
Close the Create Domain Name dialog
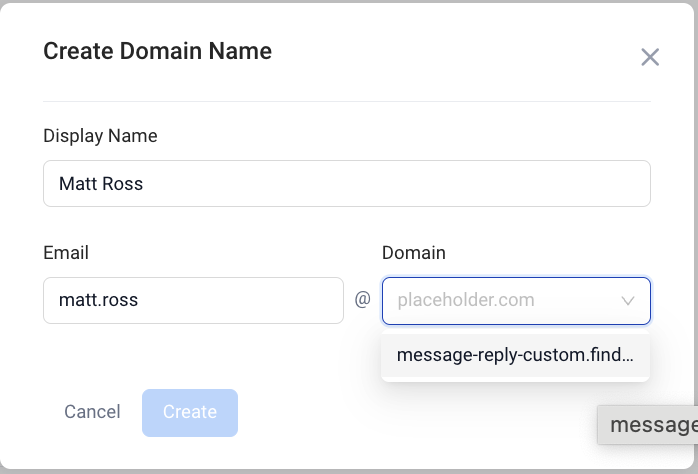click(650, 57)
